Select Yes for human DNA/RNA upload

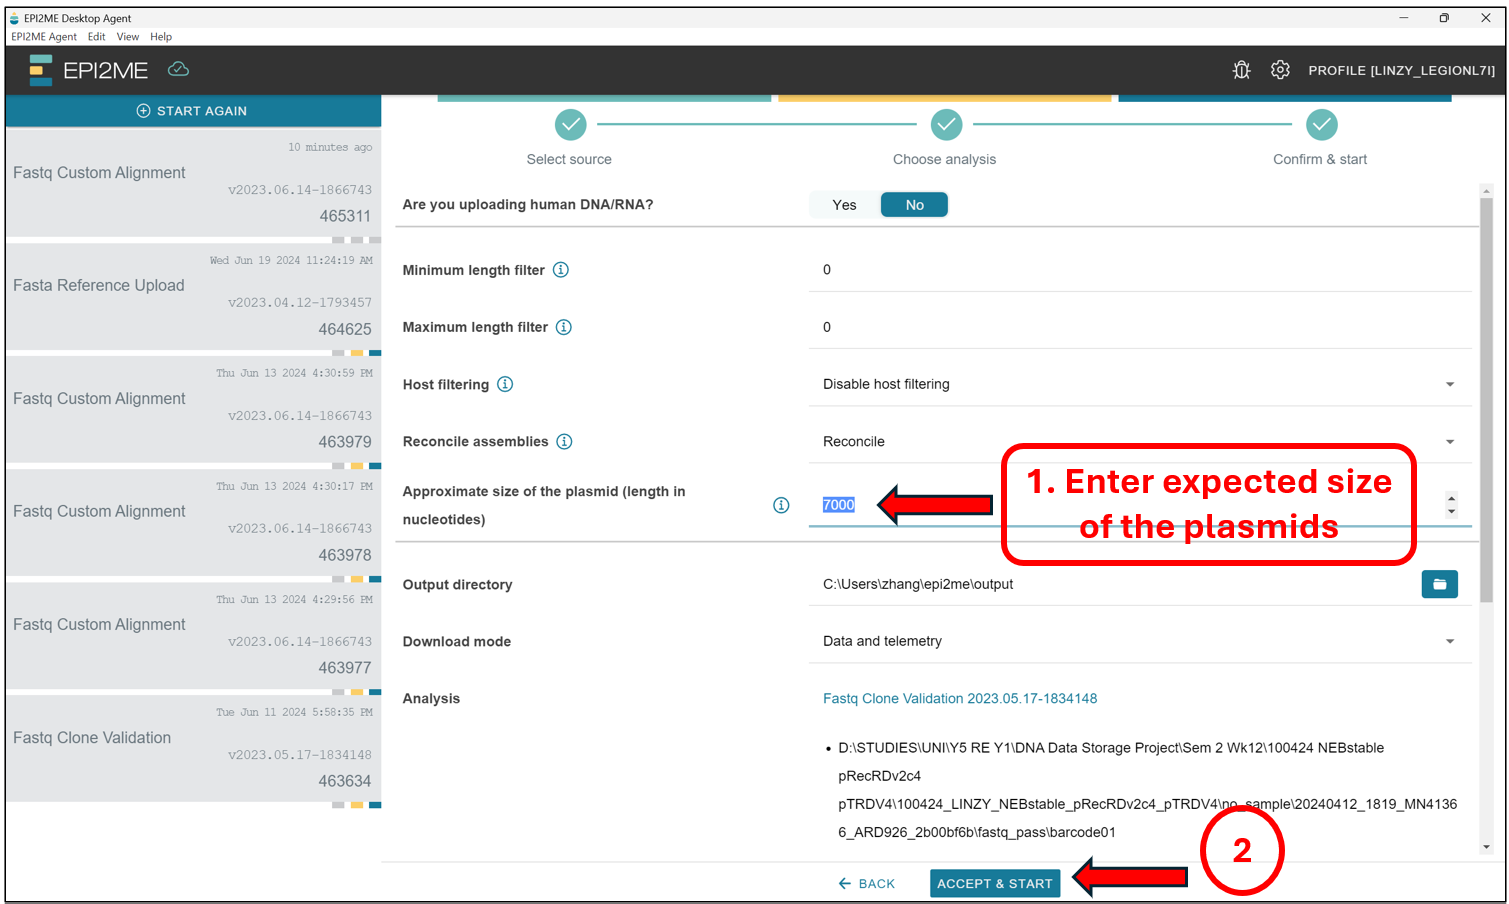(x=844, y=205)
